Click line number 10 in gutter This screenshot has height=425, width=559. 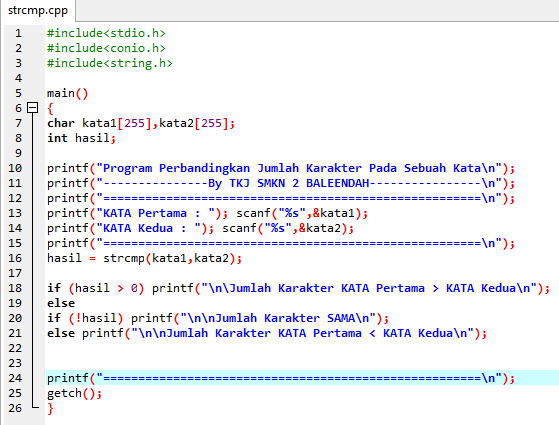[x=15, y=168]
